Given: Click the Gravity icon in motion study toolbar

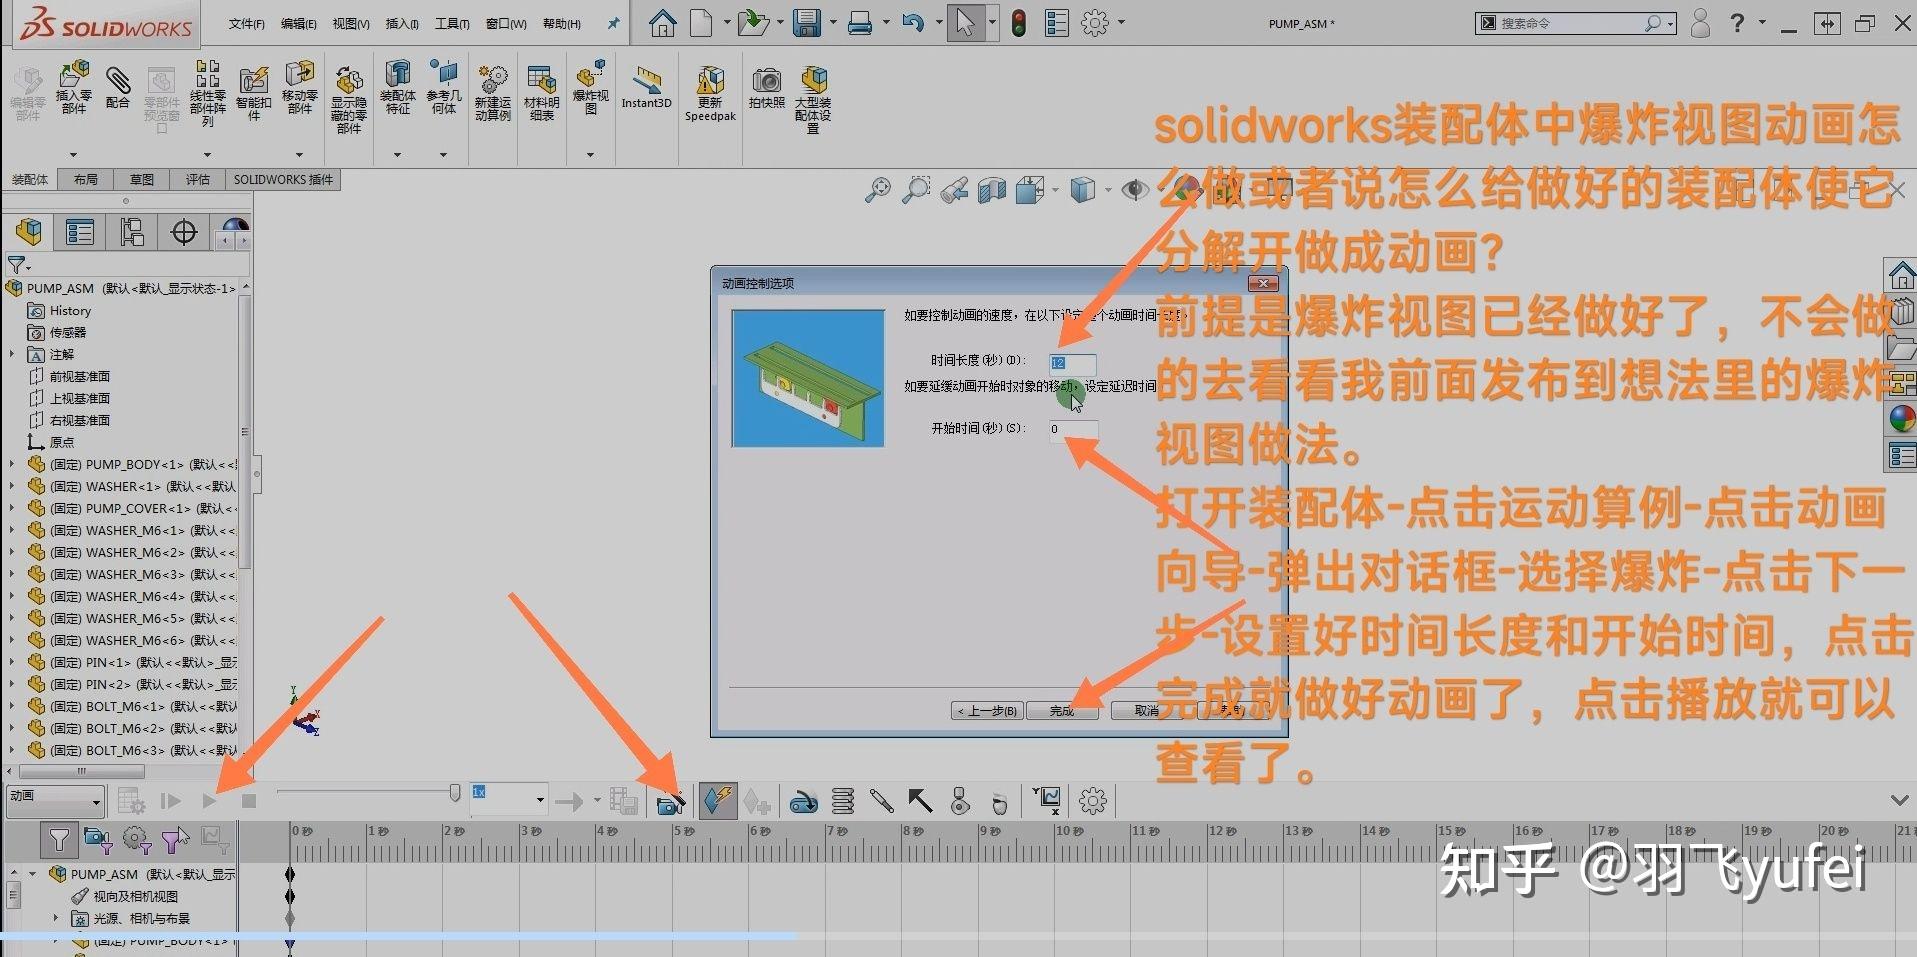Looking at the screenshot, I should pyautogui.click(x=999, y=801).
